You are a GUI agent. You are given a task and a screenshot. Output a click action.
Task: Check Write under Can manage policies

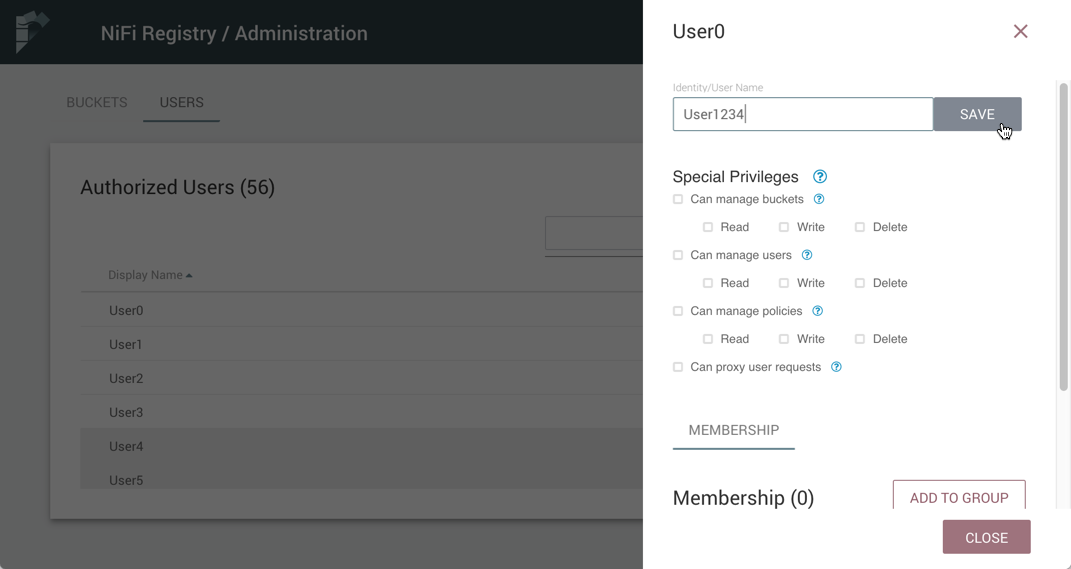coord(784,339)
